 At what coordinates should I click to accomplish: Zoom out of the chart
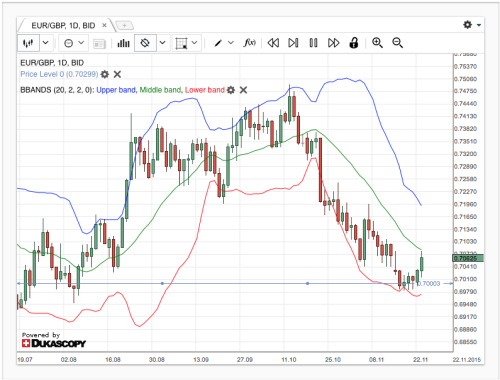[x=397, y=43]
